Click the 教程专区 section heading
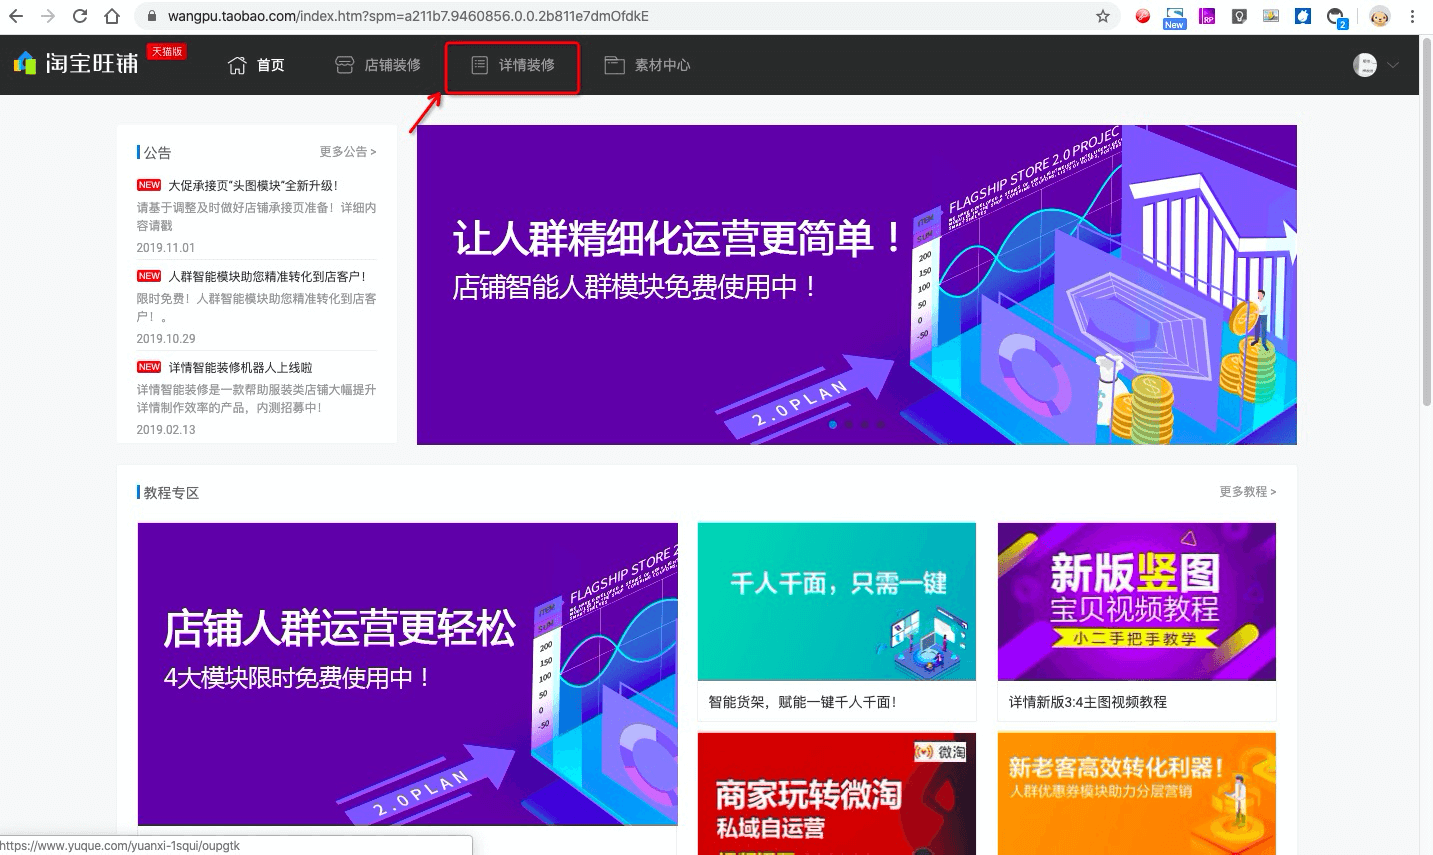This screenshot has height=855, width=1433. click(171, 493)
